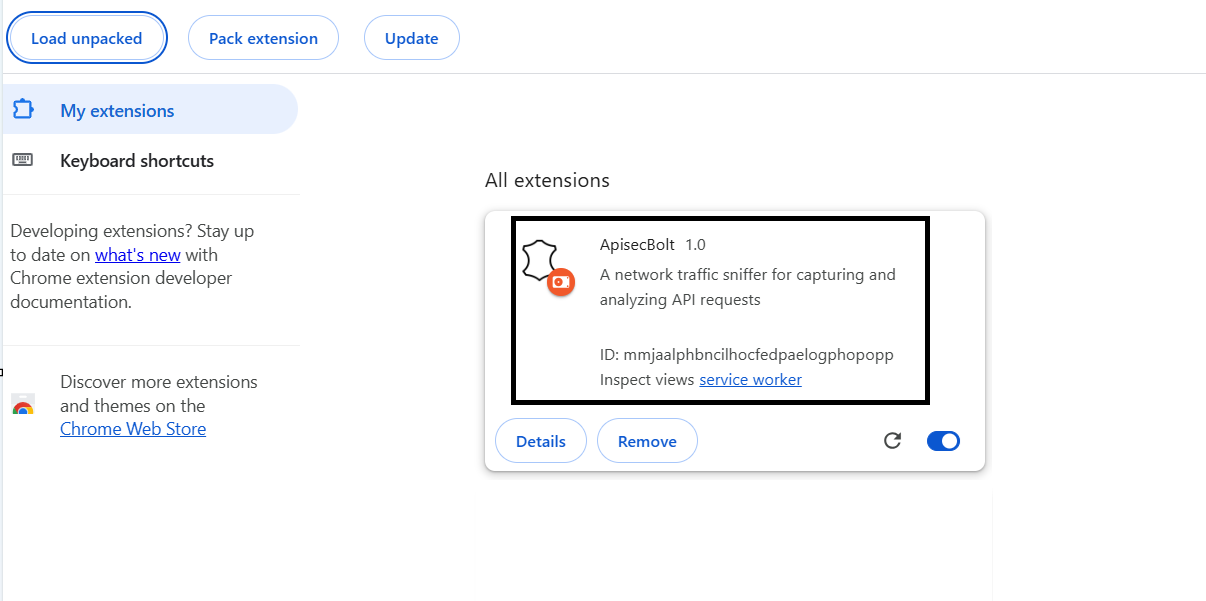Click the network traffic sniffer description
The image size is (1206, 601).
[747, 287]
